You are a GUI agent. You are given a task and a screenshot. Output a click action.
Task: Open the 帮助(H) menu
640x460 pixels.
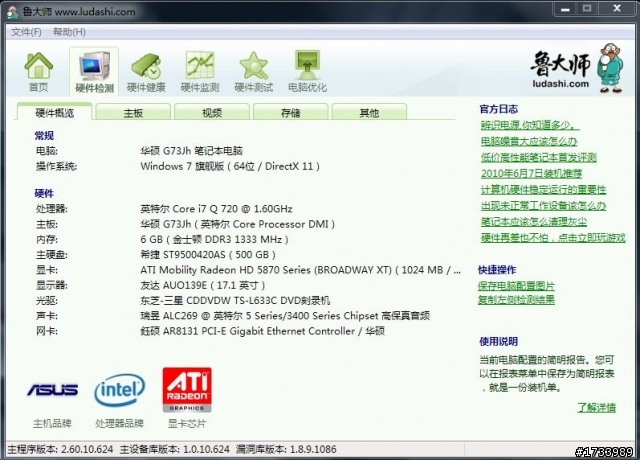pos(69,32)
